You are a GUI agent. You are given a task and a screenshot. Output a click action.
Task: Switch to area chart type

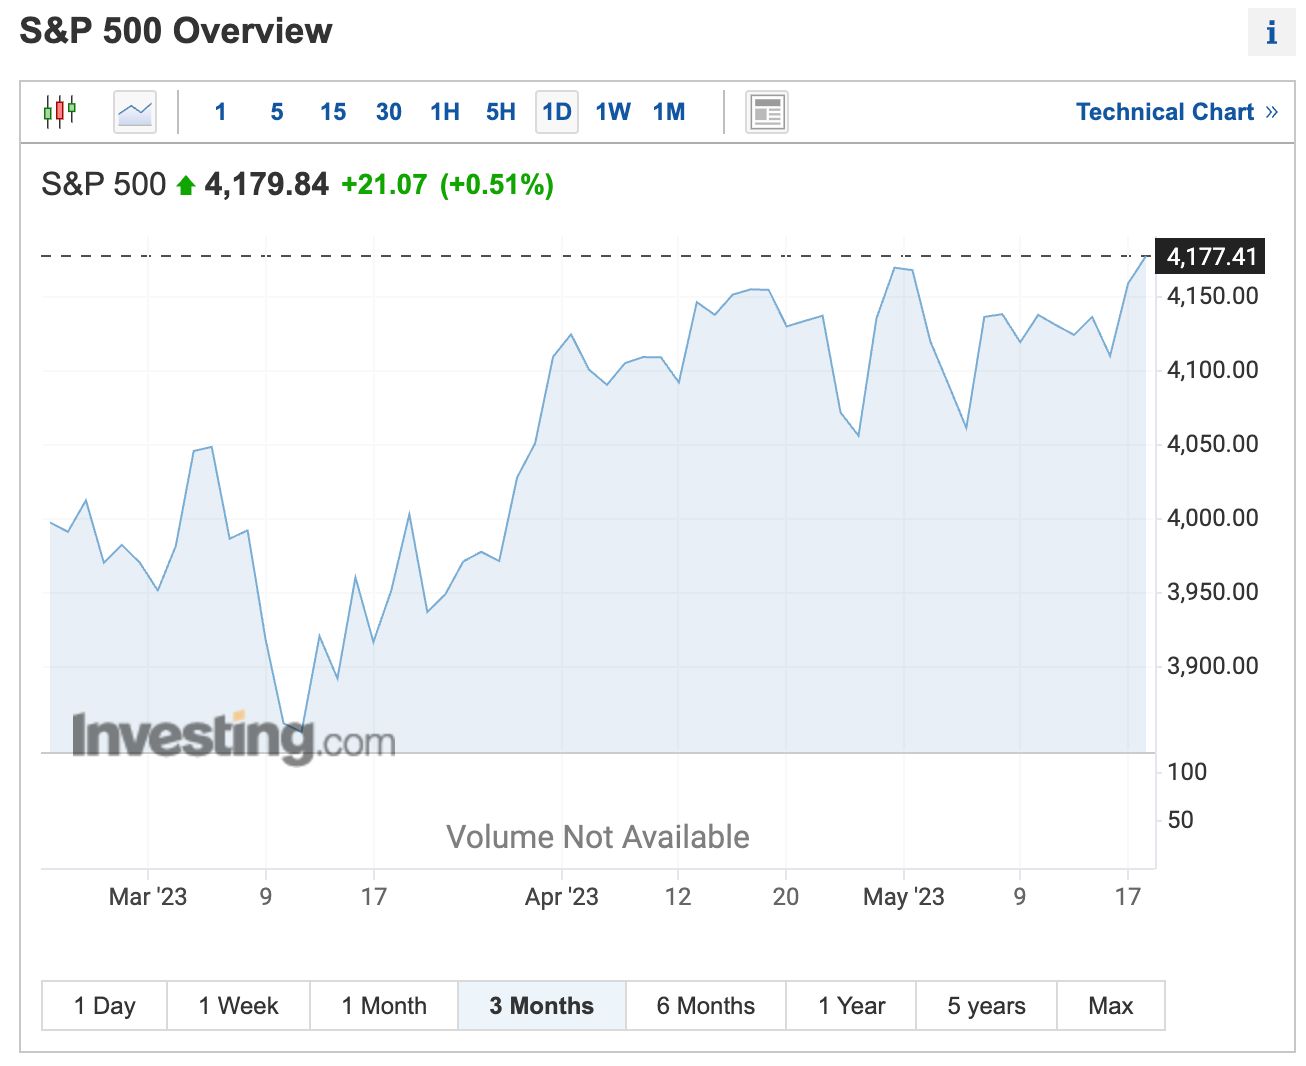coord(135,111)
